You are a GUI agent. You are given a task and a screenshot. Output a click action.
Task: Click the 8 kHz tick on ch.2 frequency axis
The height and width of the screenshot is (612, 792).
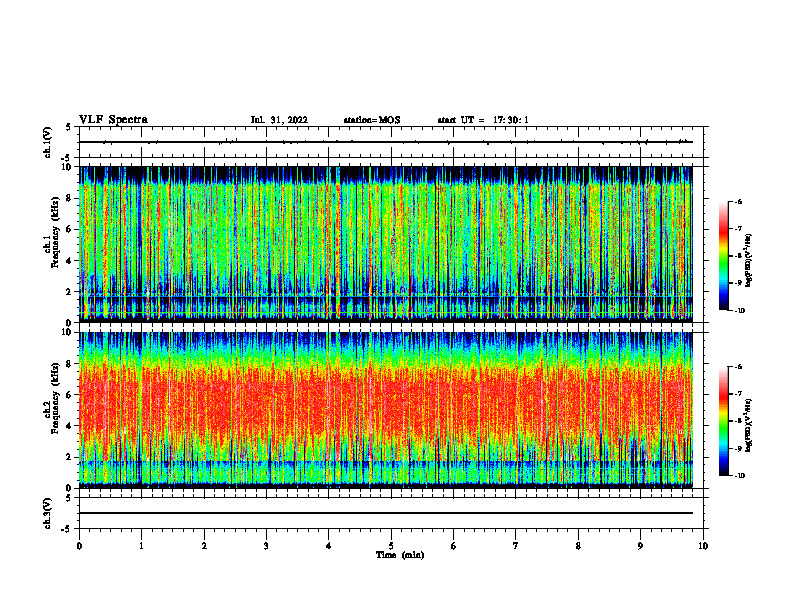70,364
